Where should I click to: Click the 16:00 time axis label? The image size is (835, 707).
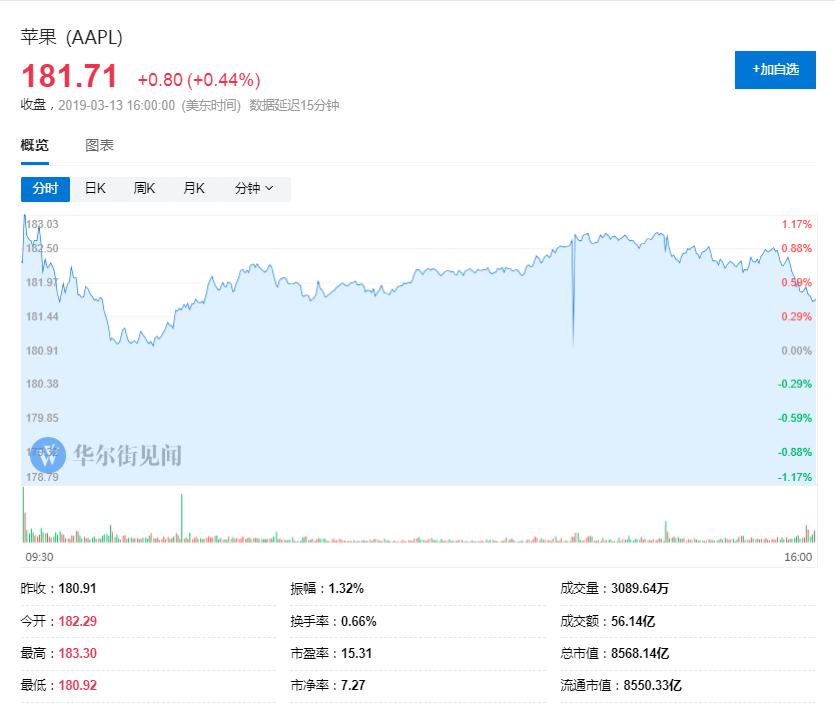point(798,557)
